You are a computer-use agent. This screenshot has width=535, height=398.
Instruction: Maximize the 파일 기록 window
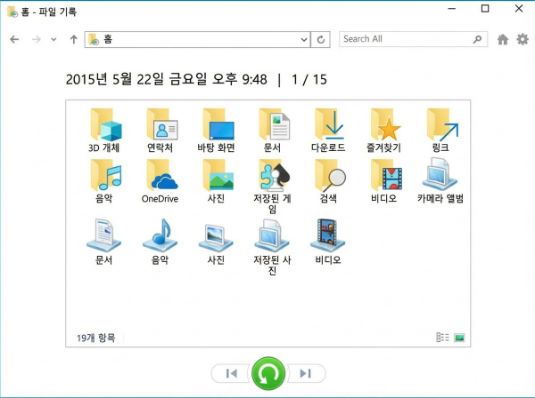485,9
